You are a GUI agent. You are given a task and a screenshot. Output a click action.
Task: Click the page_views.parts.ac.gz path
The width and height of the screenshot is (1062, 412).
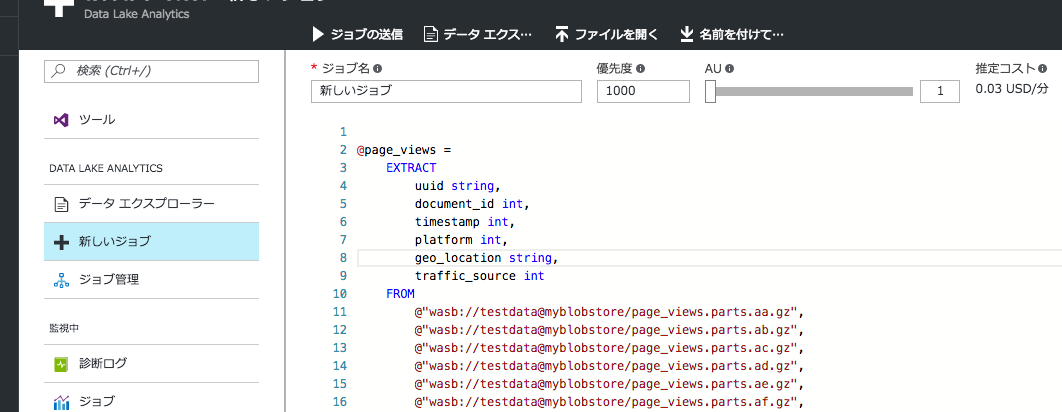610,348
